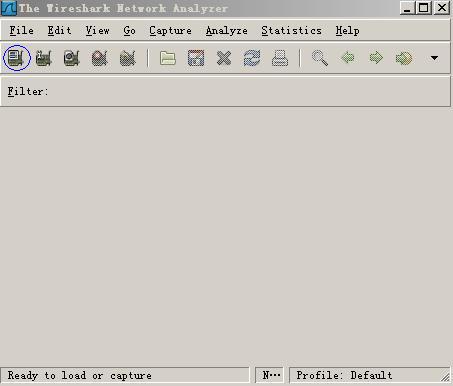This screenshot has height=386, width=453.
Task: Expand the toolbar overflow dropdown arrow
Action: 434,58
